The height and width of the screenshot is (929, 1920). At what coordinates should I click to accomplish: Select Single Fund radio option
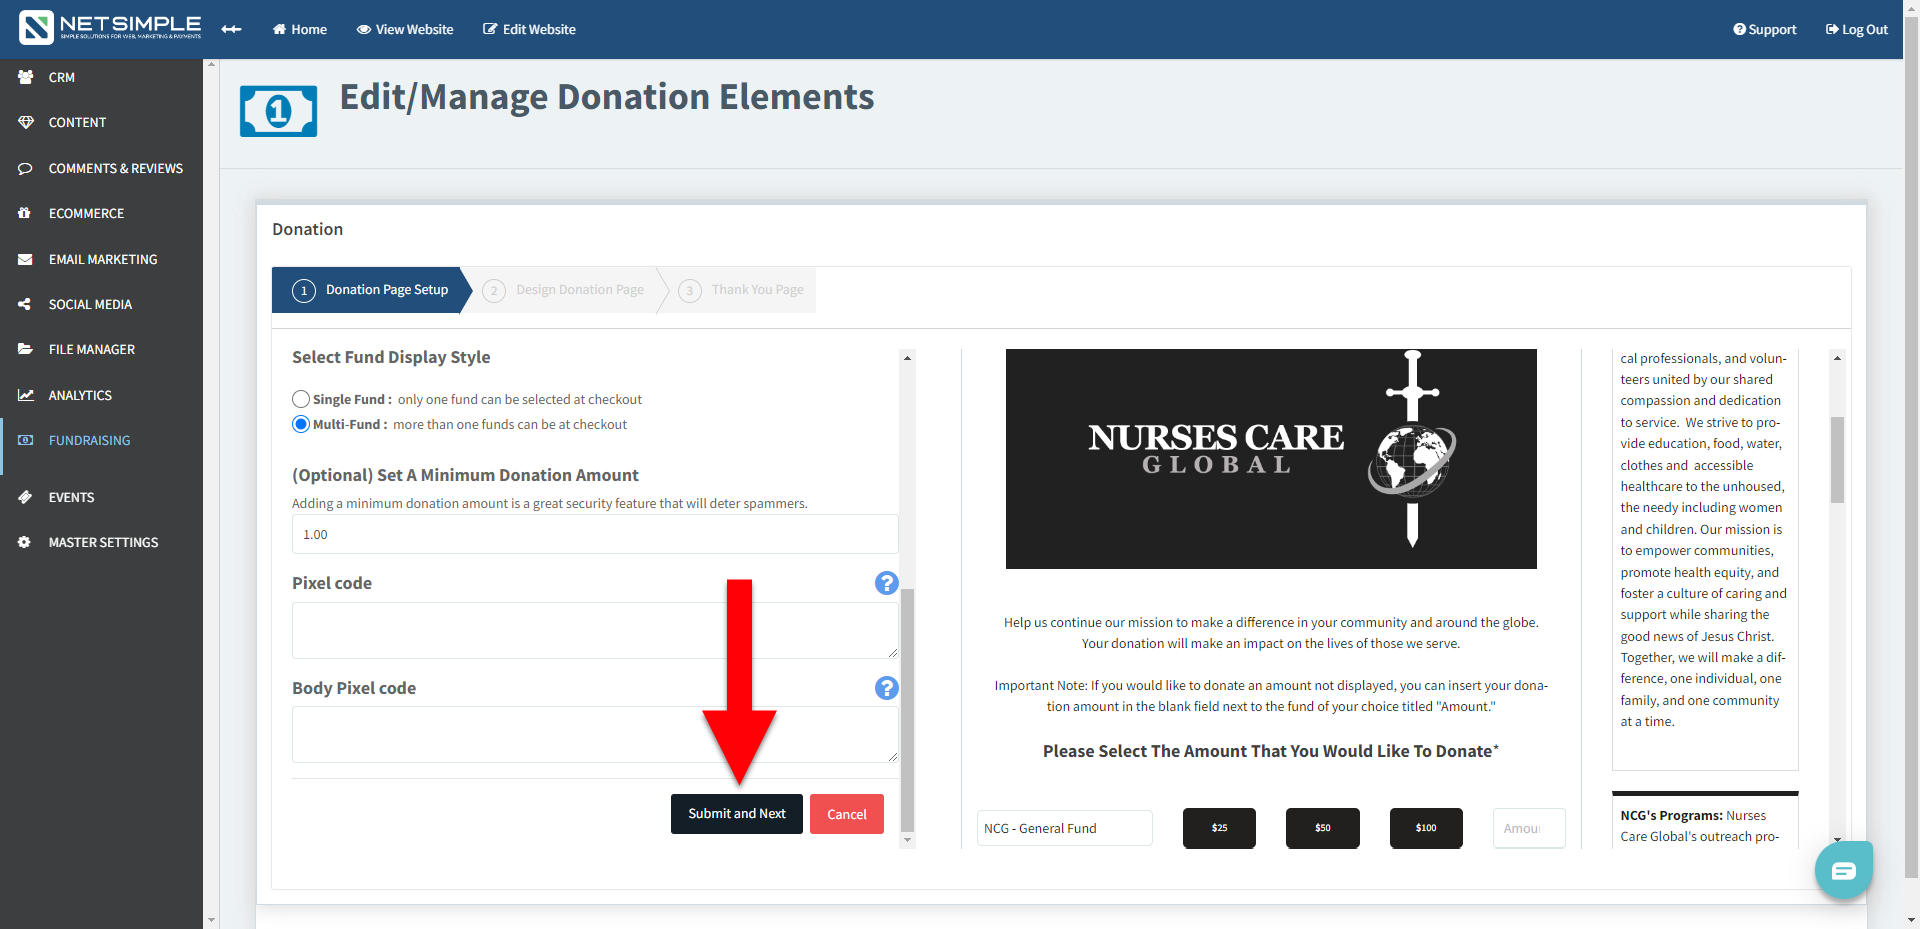[x=301, y=399]
